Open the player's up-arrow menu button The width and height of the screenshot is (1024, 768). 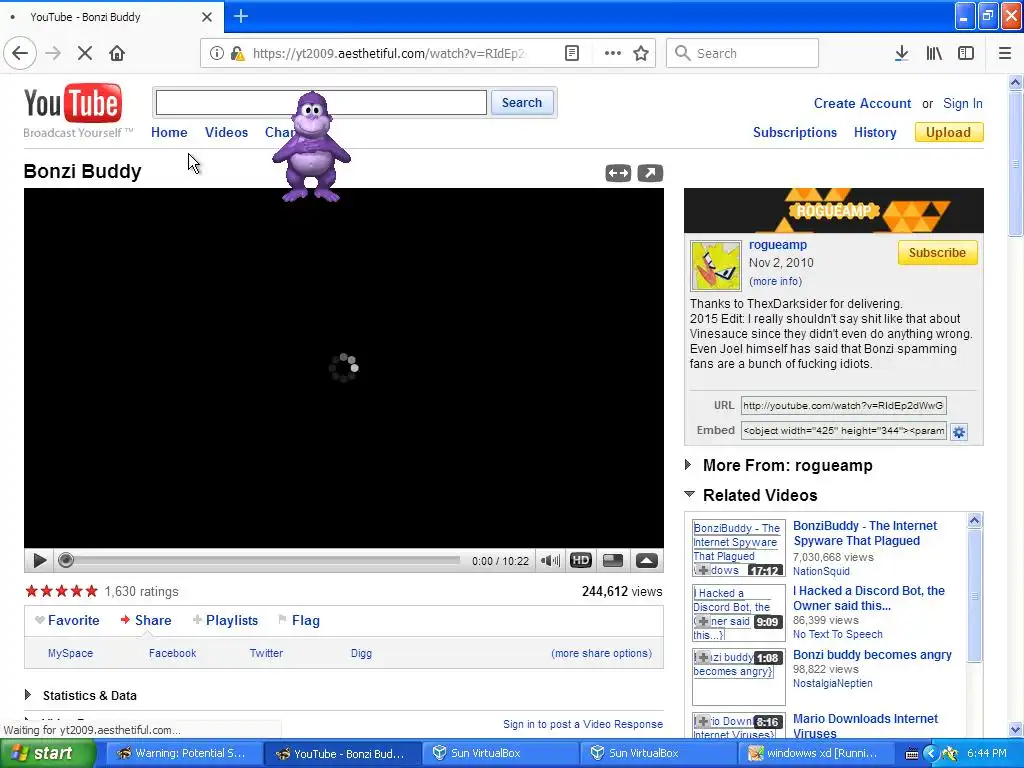647,560
